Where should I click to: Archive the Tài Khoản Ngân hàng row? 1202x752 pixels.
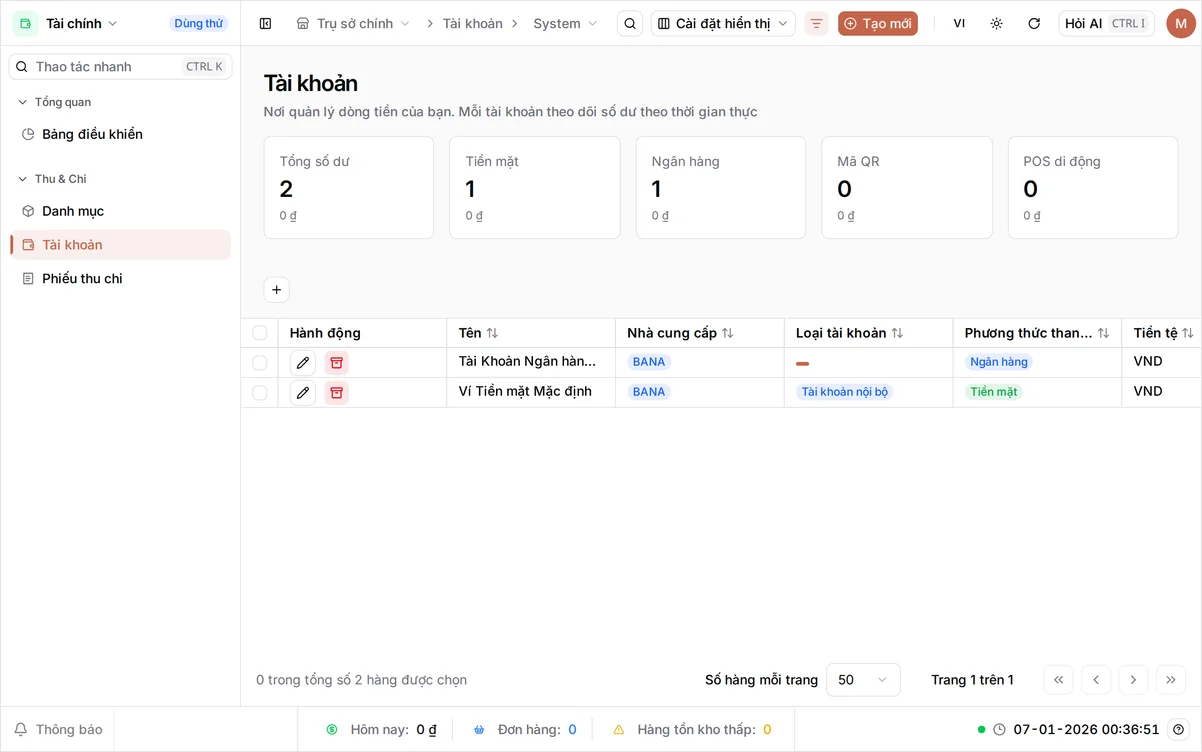pos(337,363)
